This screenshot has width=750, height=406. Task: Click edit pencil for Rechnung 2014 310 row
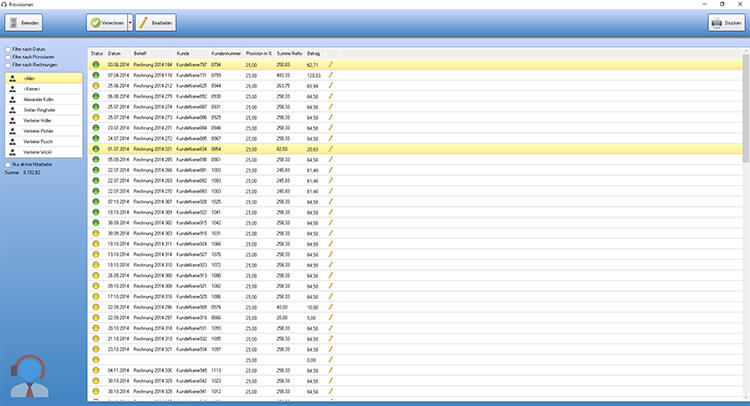coord(331,265)
